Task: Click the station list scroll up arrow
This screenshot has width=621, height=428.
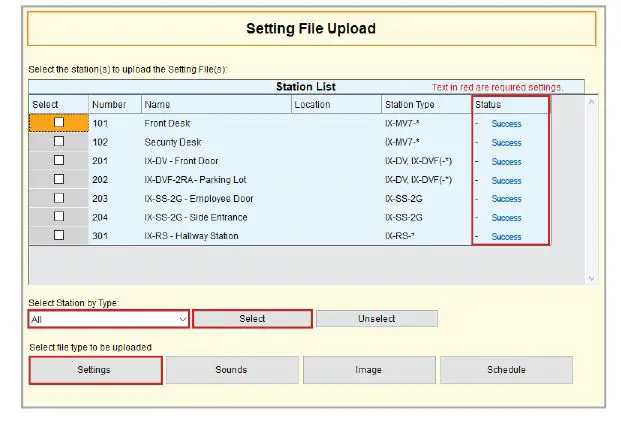Action: 591,102
